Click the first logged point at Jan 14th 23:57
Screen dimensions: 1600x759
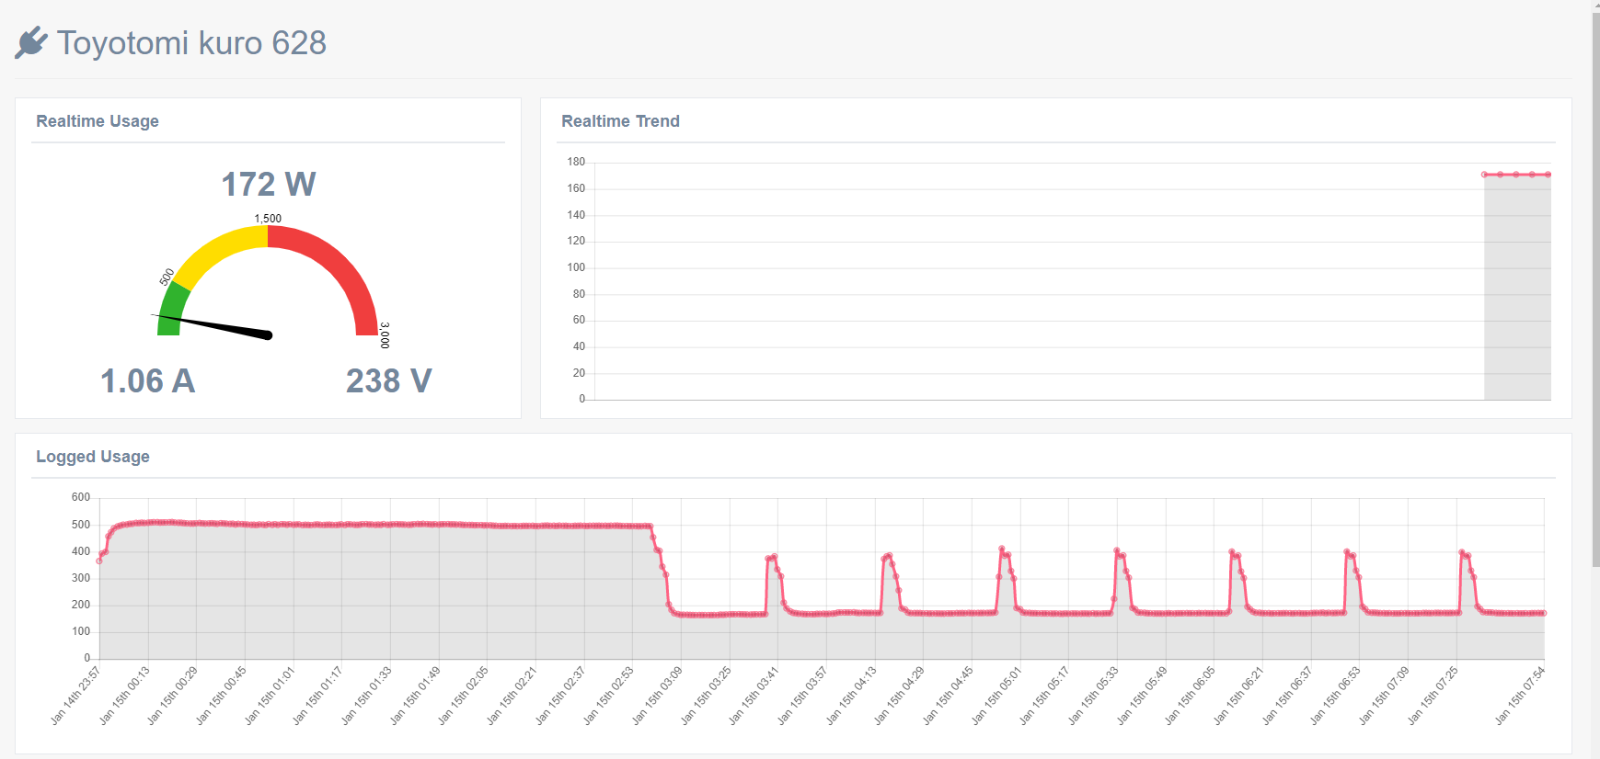point(99,561)
